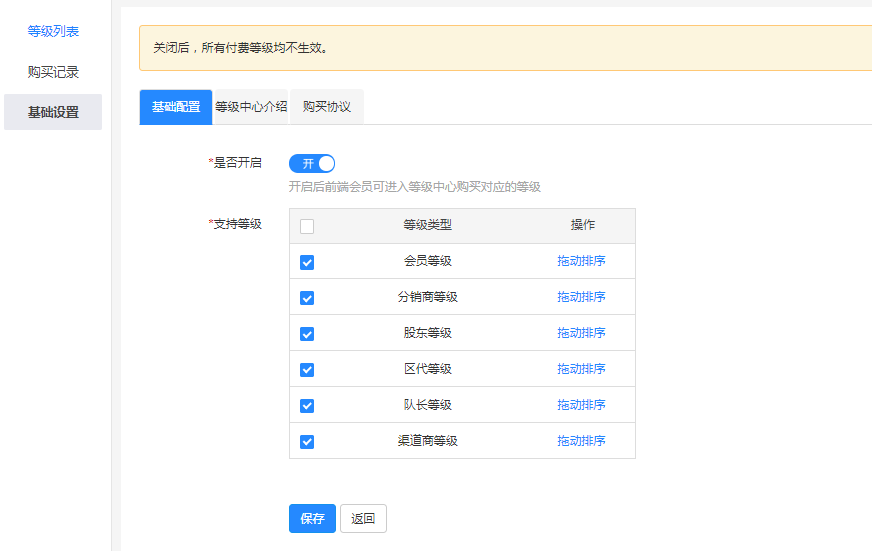Select the 基础配置 tab
This screenshot has height=551, width=872.
click(x=176, y=107)
